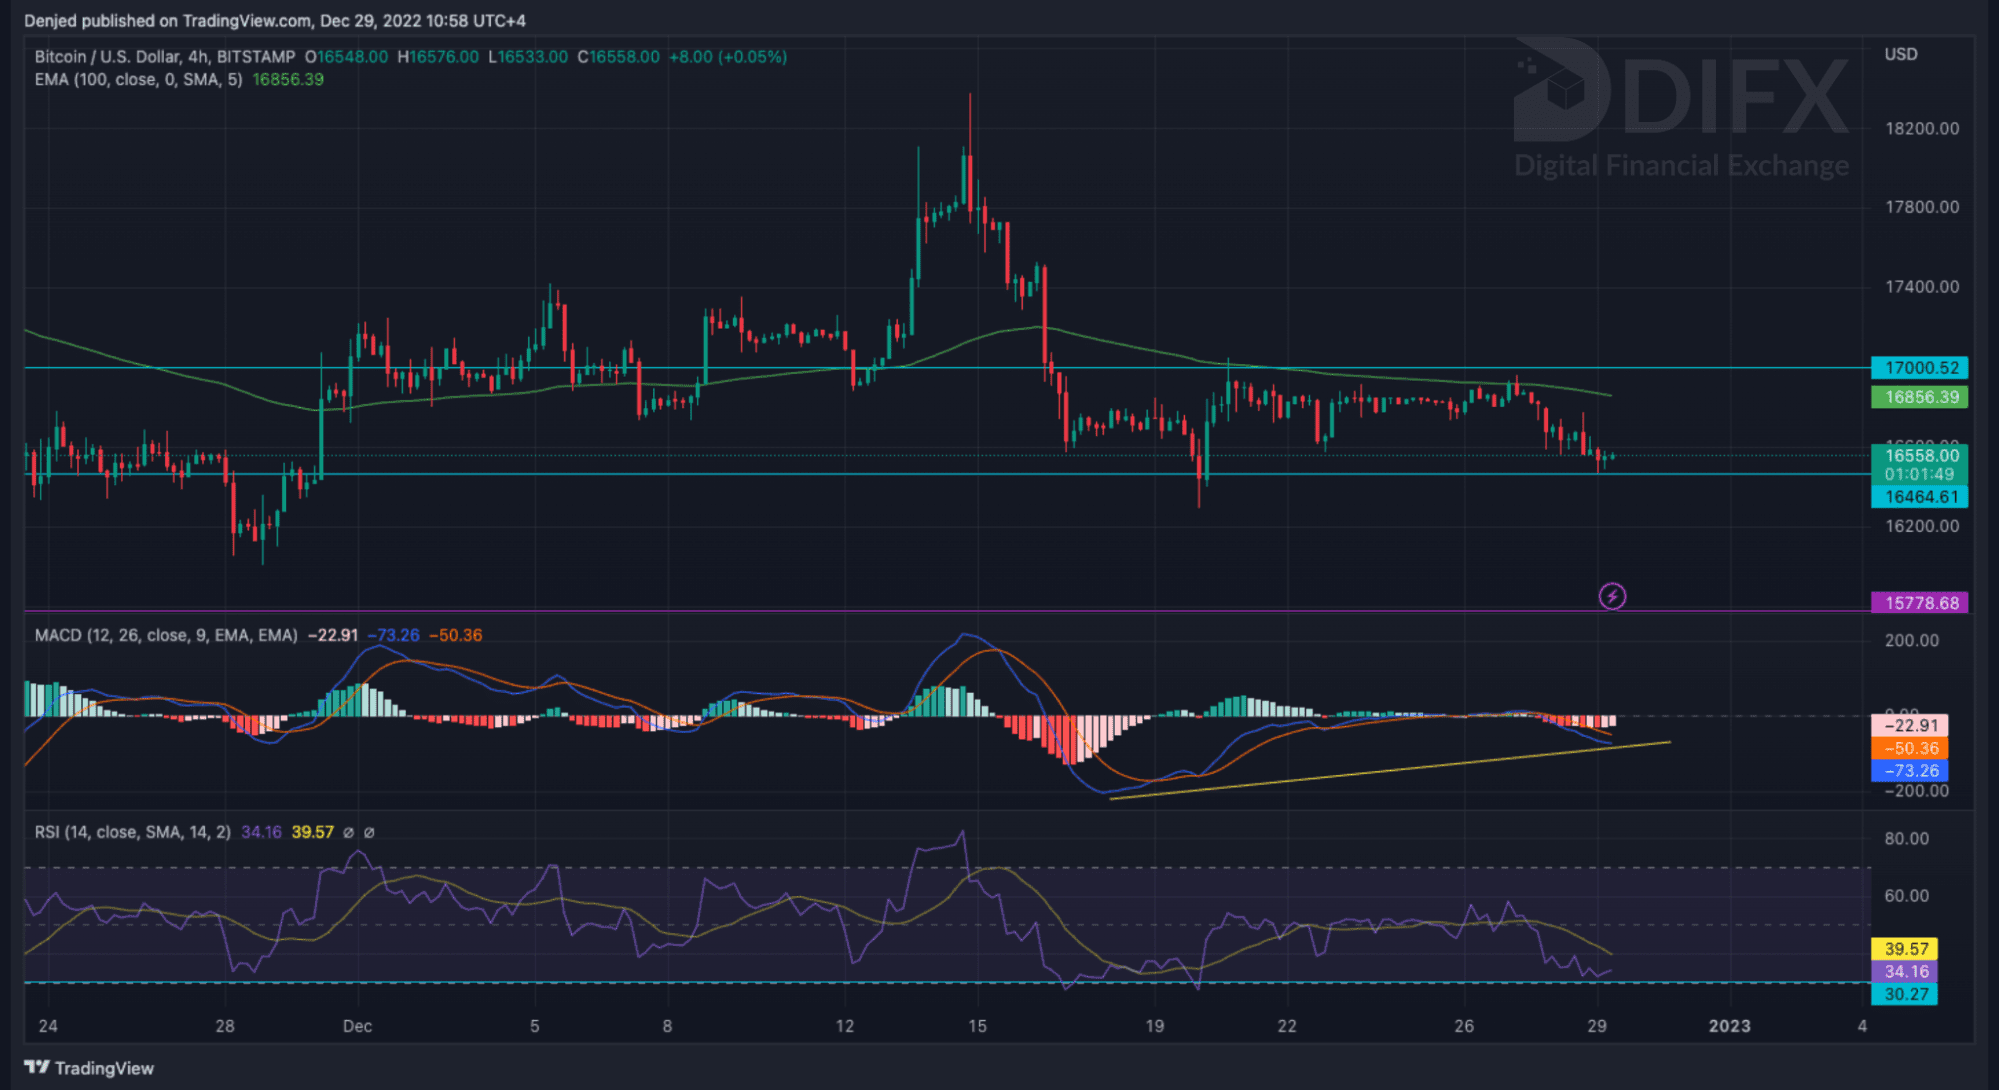This screenshot has width=1999, height=1091.
Task: Click the second empty-value symbol in RSI legend
Action: [x=369, y=832]
